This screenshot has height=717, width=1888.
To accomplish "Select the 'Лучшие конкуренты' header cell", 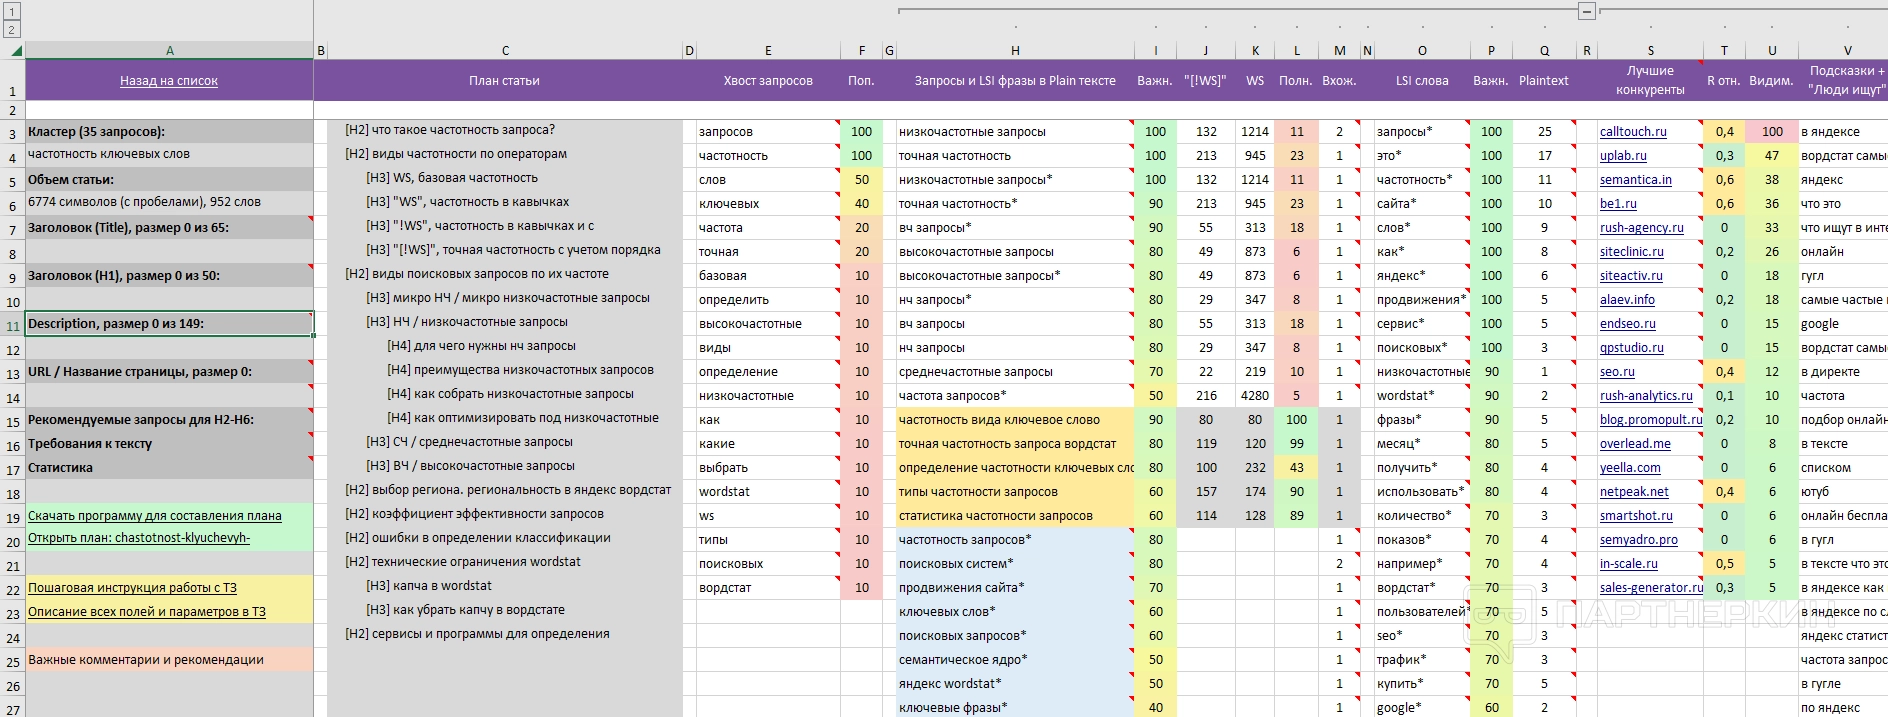I will click(1649, 81).
